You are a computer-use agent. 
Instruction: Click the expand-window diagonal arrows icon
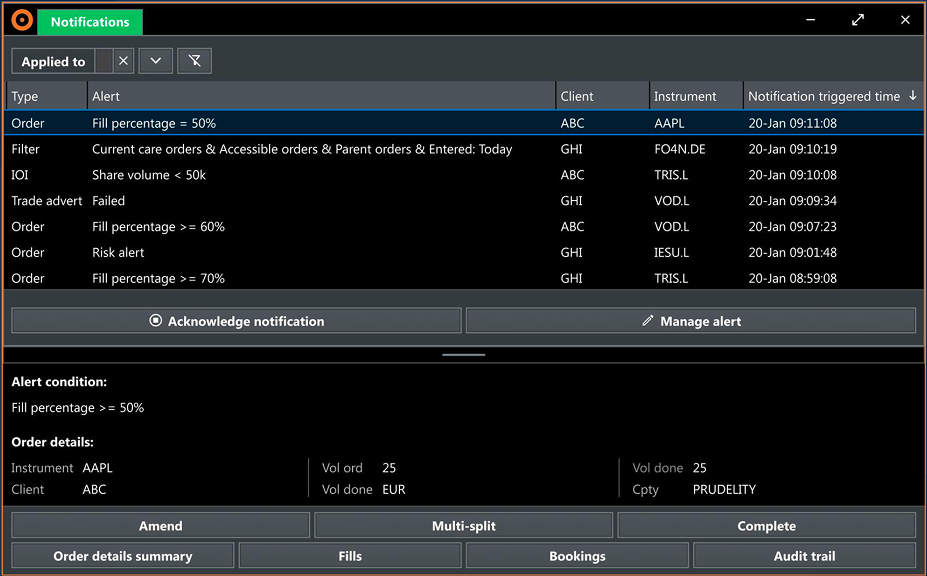pos(857,19)
